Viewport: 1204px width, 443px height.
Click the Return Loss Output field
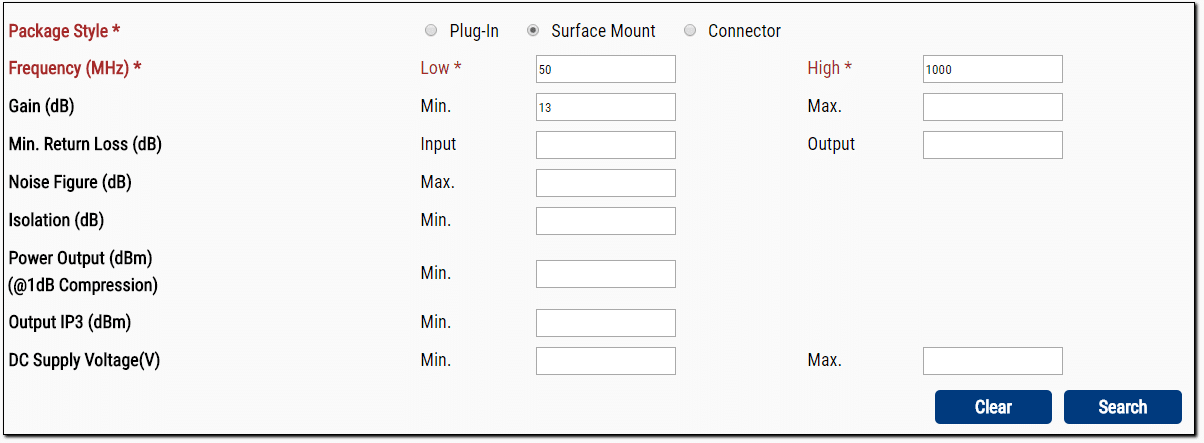click(x=992, y=145)
